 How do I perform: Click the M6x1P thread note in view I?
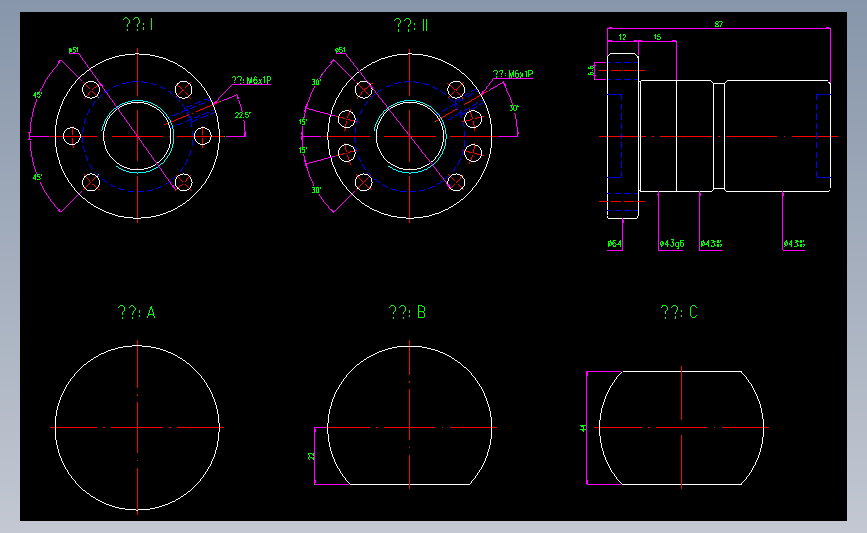[252, 80]
